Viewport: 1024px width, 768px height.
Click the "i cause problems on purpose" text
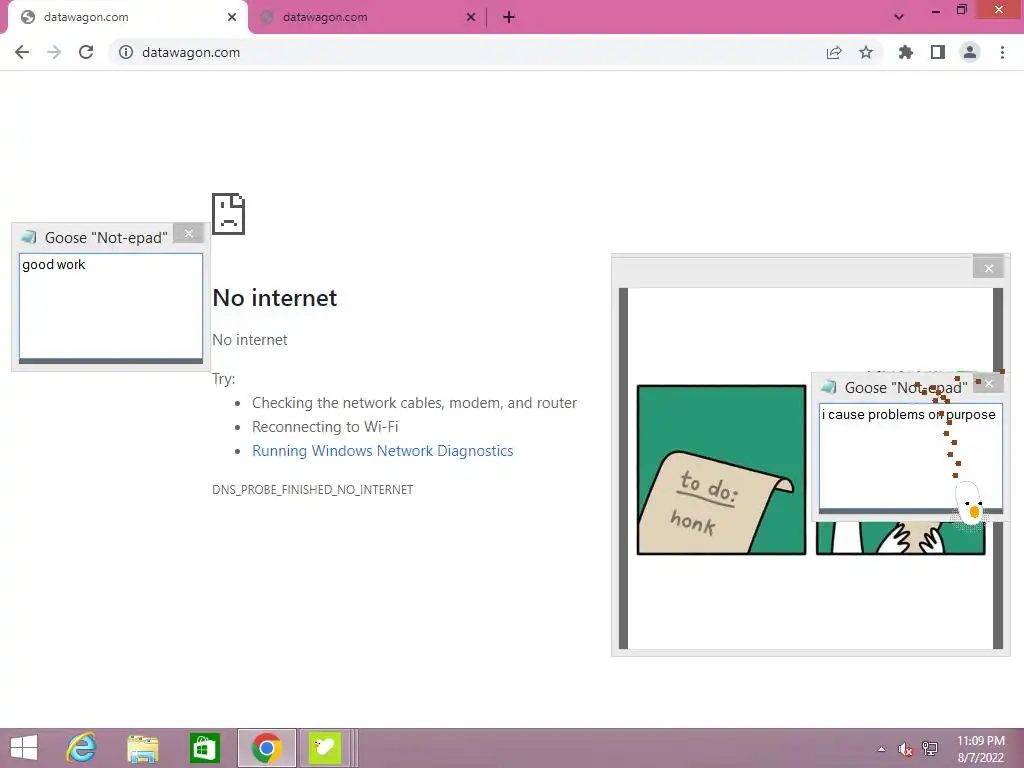(x=908, y=415)
